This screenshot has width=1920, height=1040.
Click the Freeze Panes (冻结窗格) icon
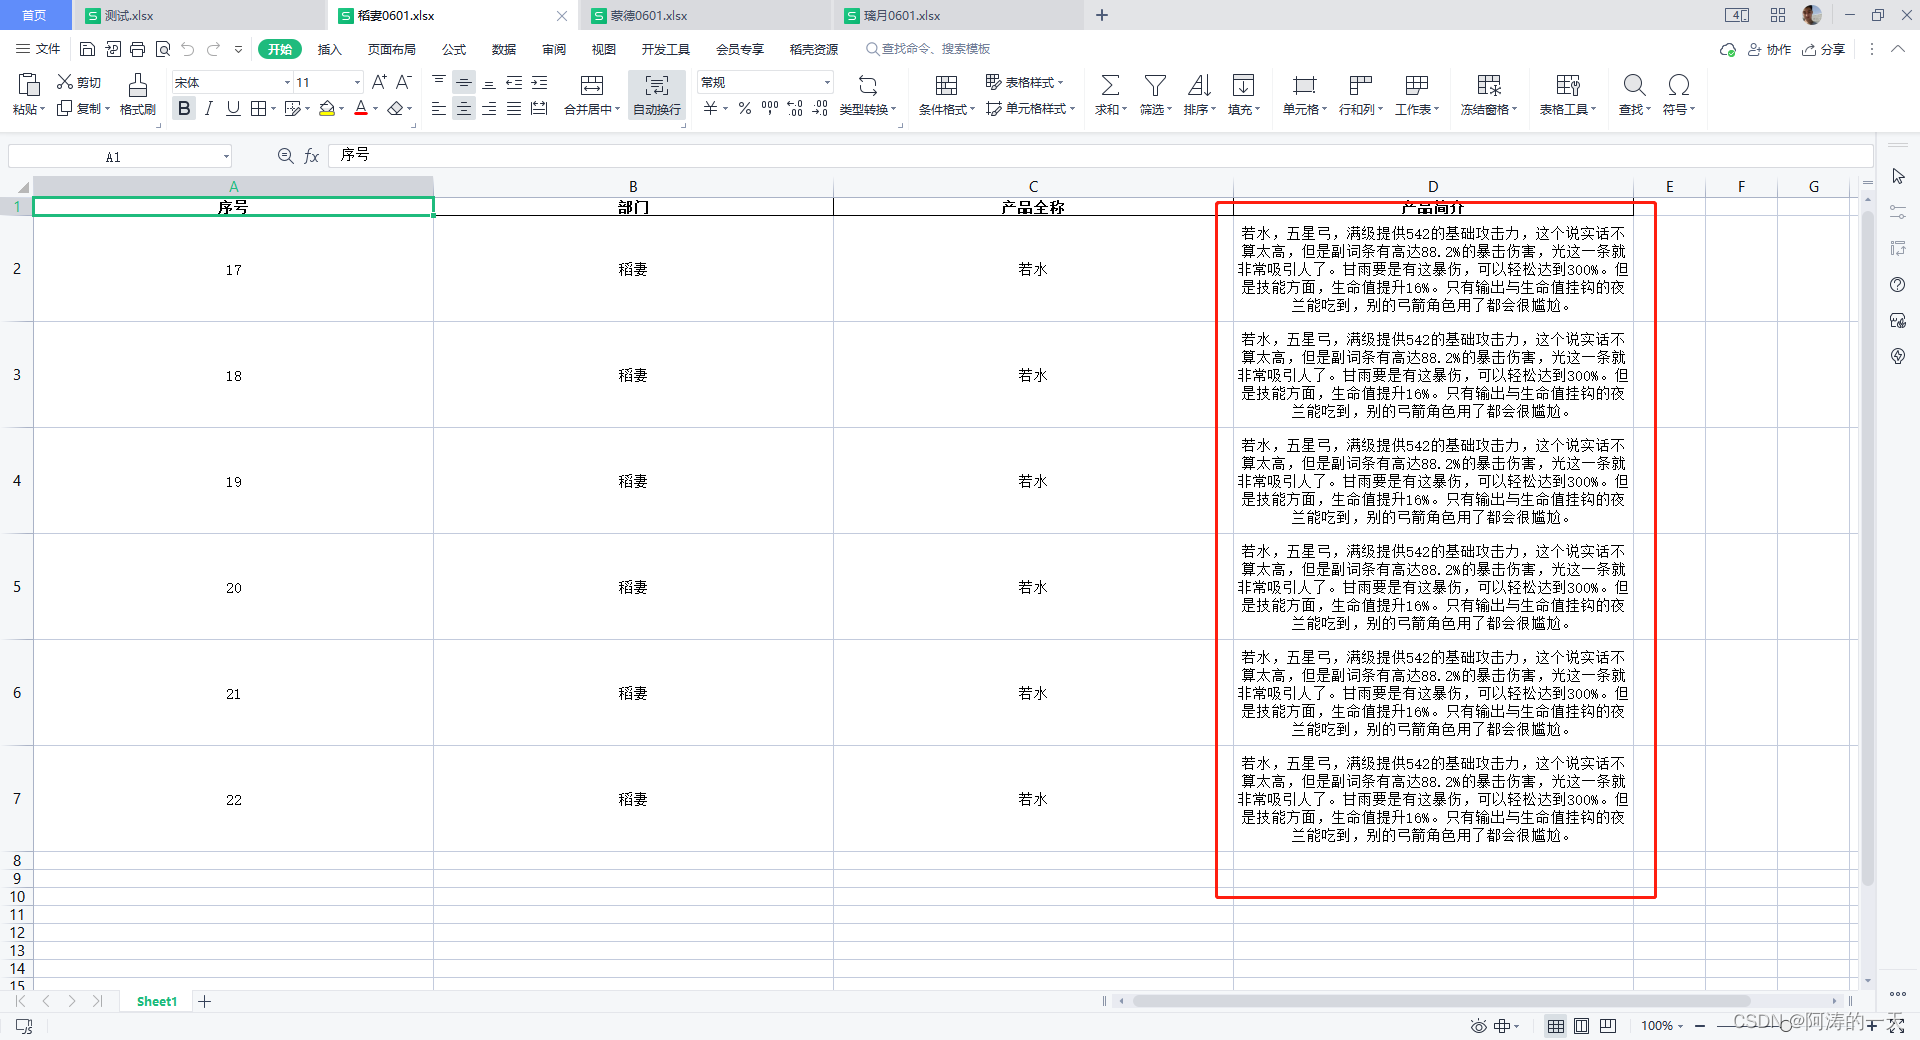tap(1489, 85)
